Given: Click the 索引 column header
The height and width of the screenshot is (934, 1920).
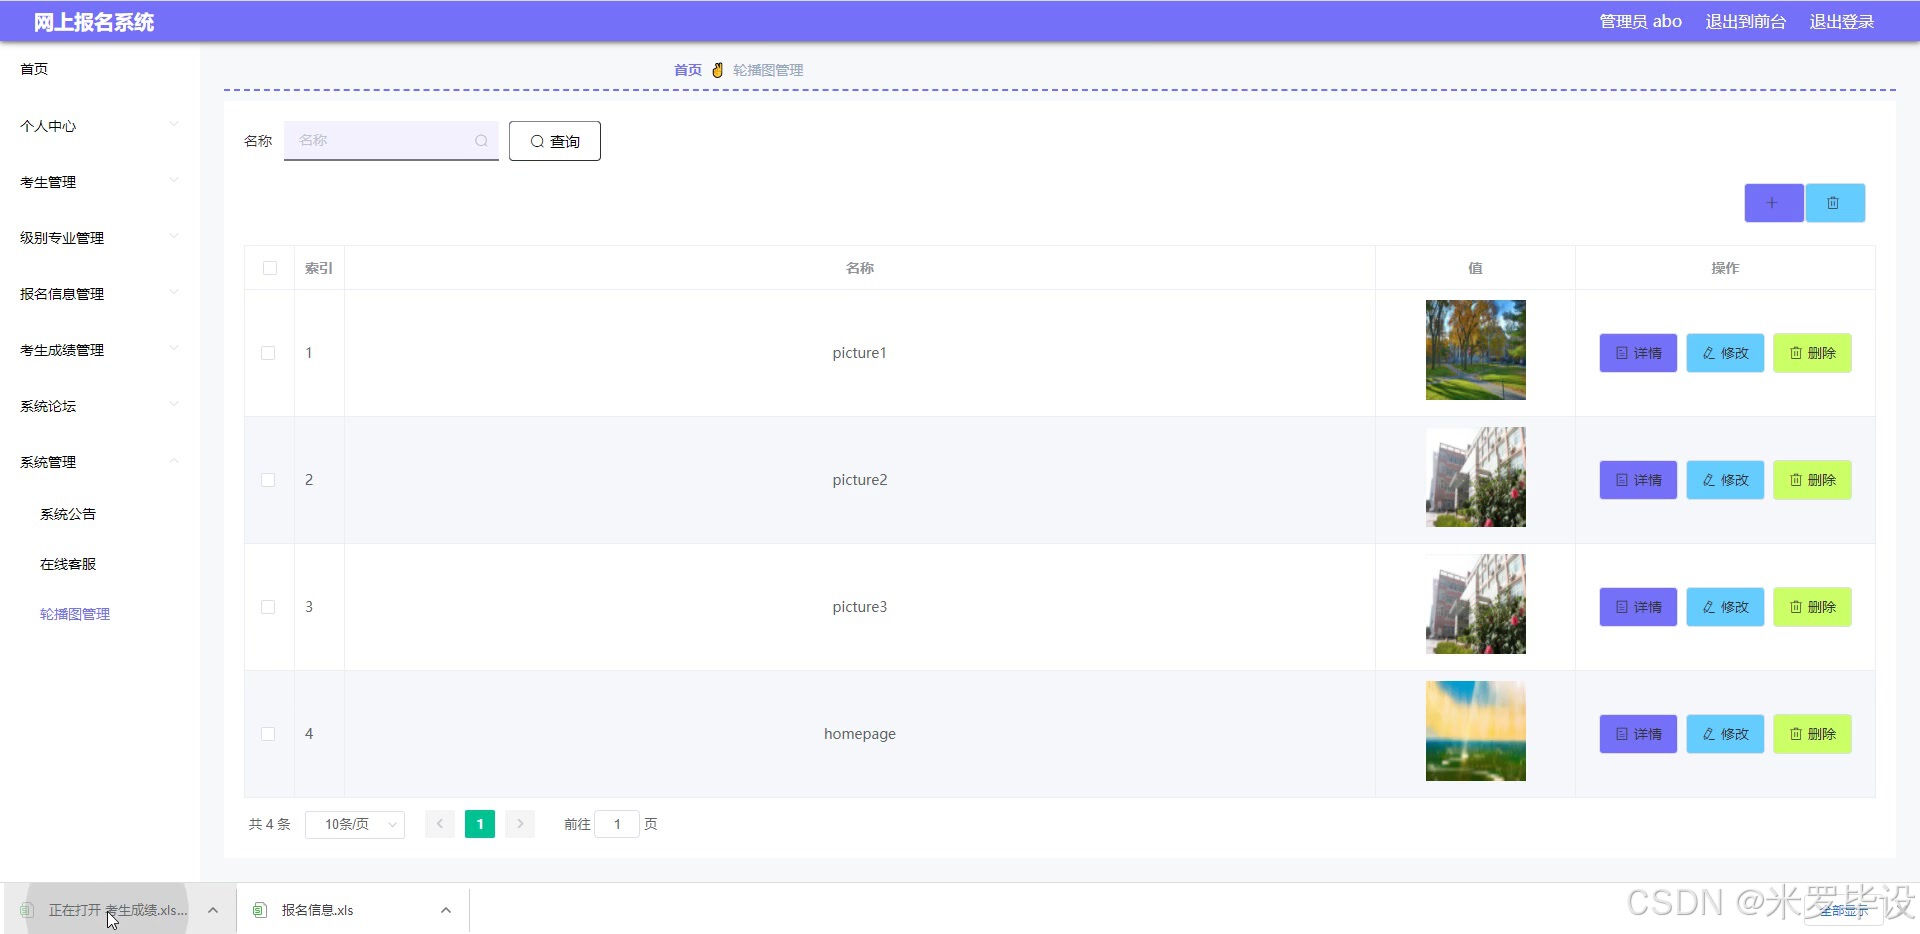Looking at the screenshot, I should 319,268.
